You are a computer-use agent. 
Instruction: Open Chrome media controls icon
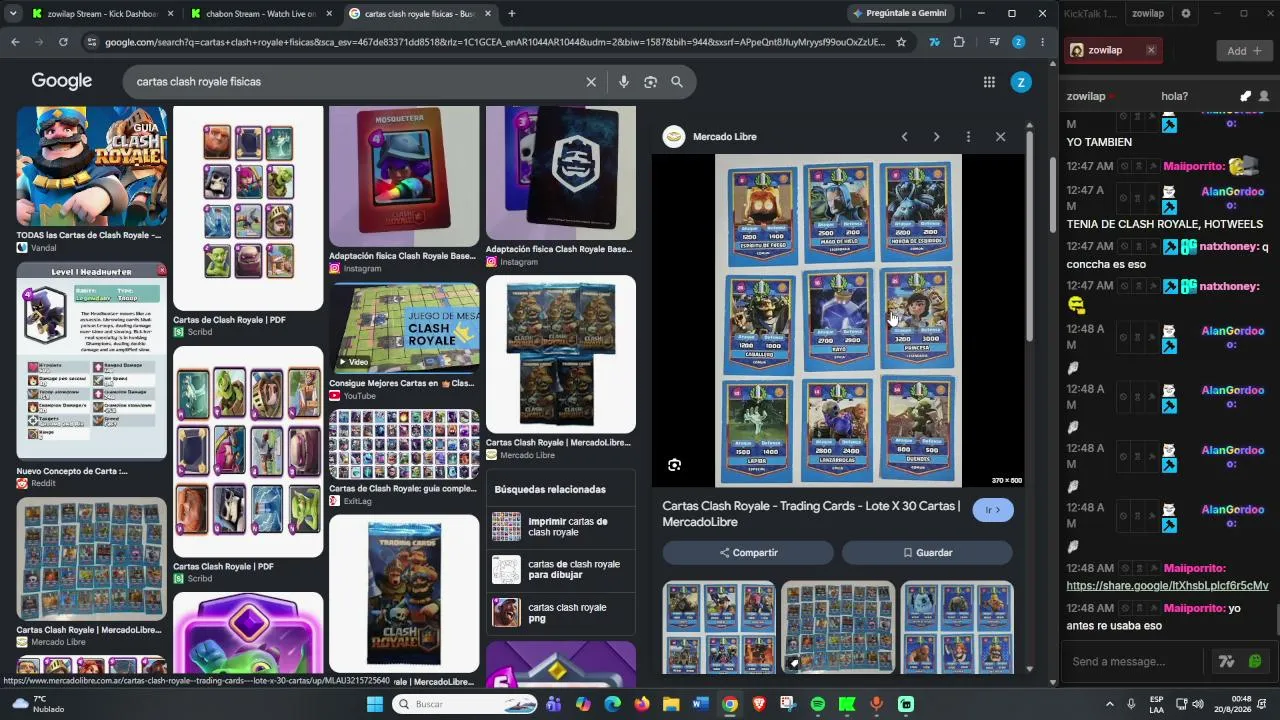coord(994,42)
